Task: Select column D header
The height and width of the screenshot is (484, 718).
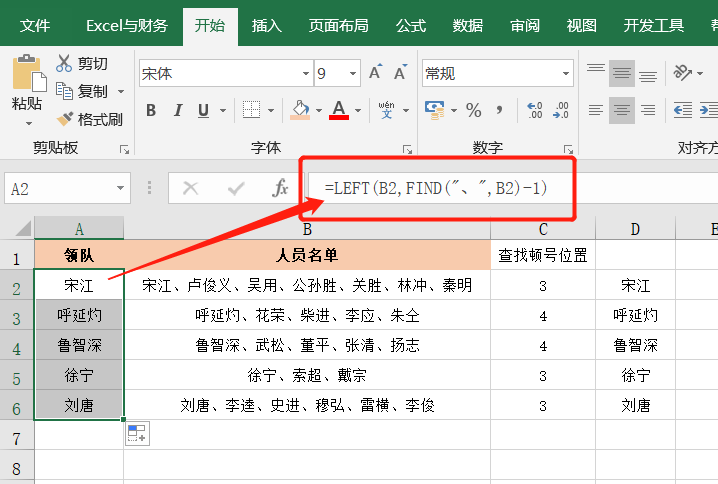Action: coord(635,228)
